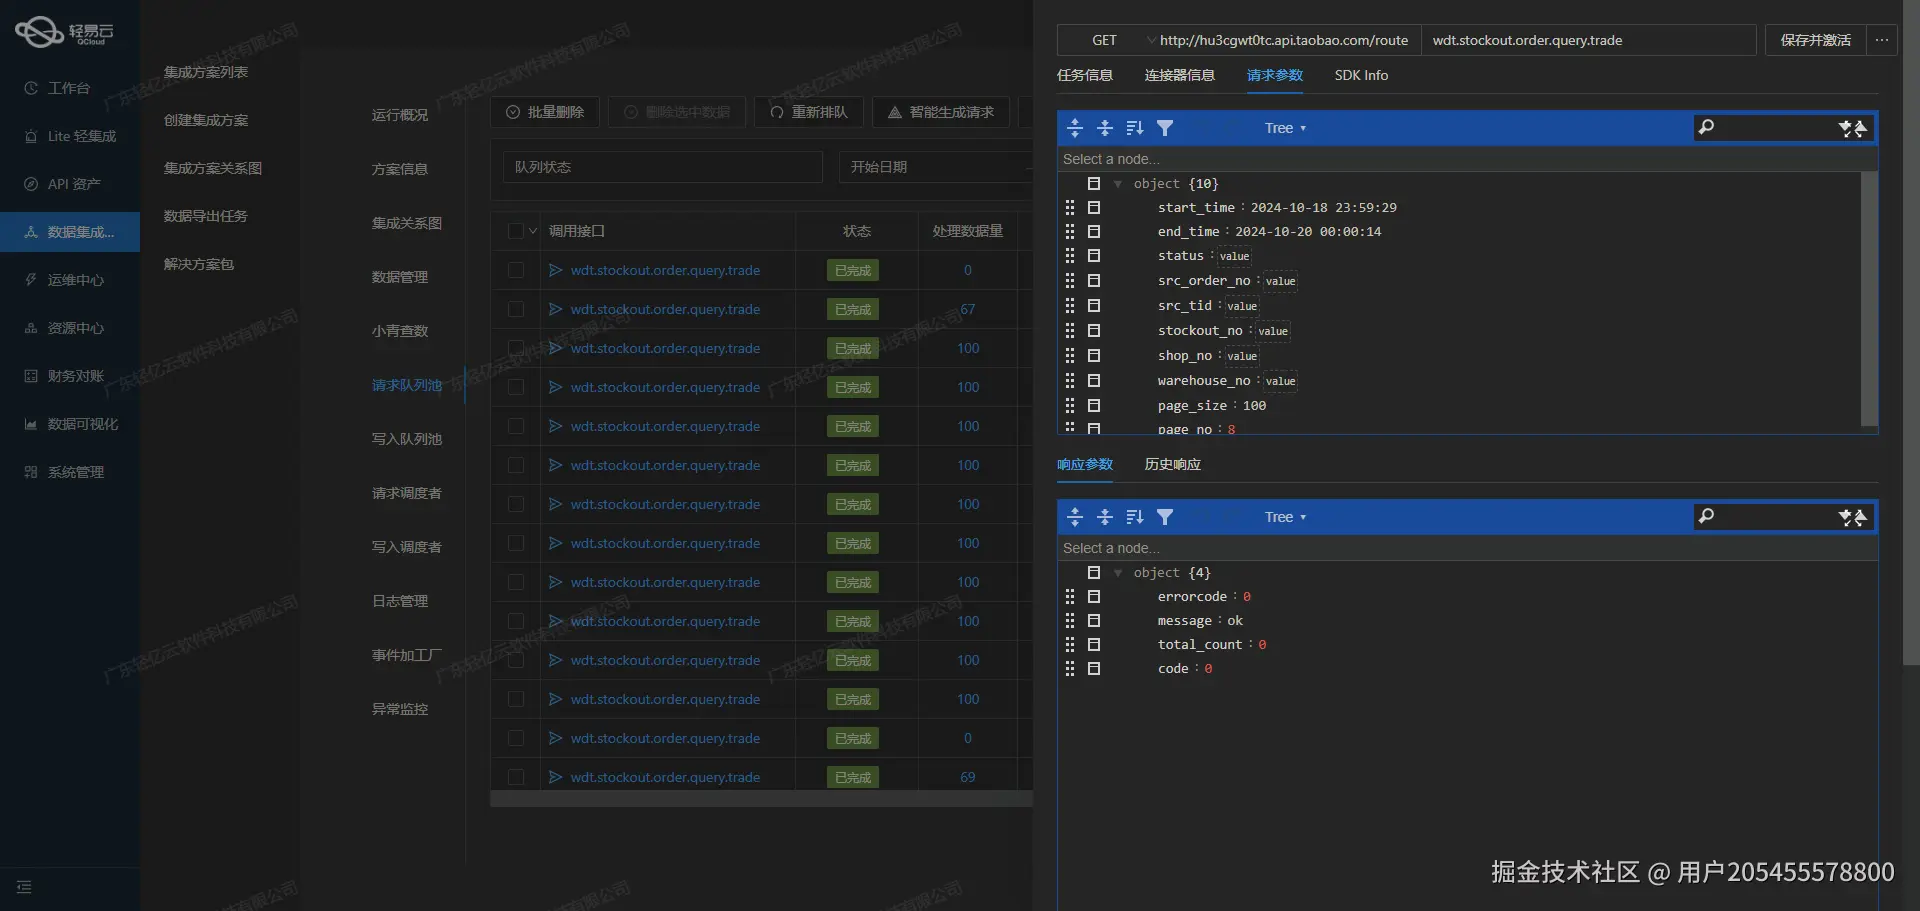Open action menu icon for errorcode field
Viewport: 1920px width, 911px height.
(x=1094, y=596)
